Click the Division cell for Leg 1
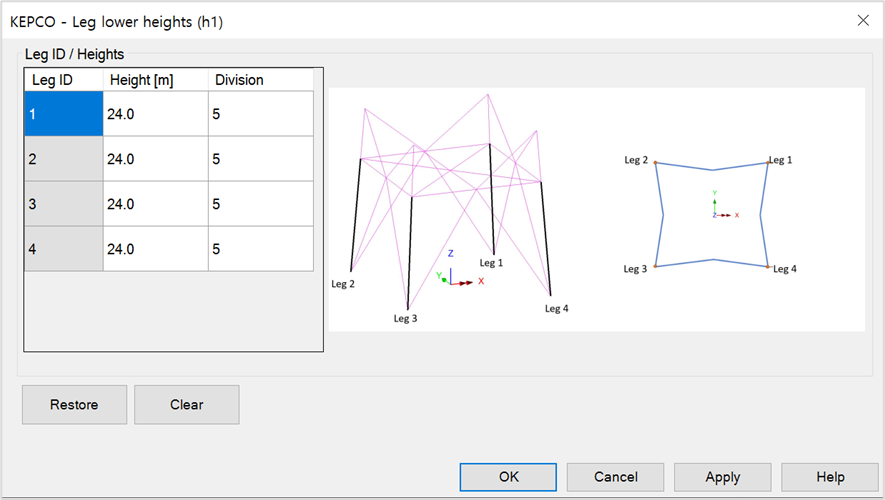The image size is (885, 500). tap(260, 114)
